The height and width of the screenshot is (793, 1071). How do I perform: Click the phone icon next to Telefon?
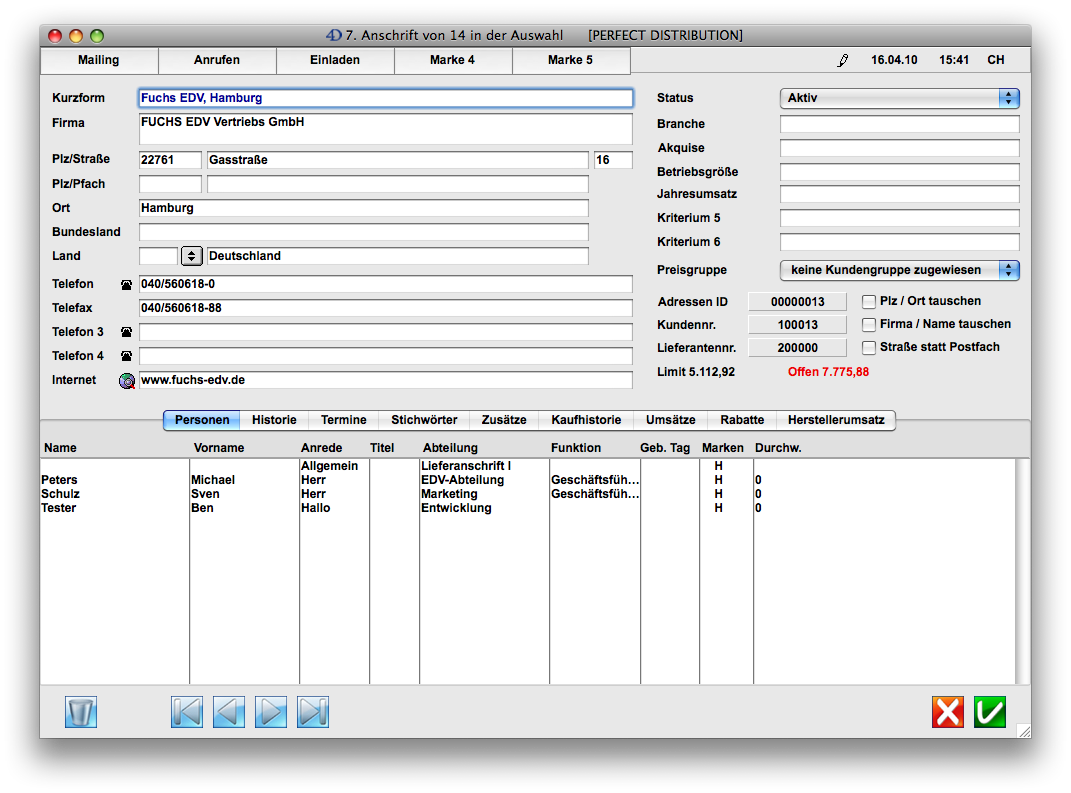[x=126, y=285]
